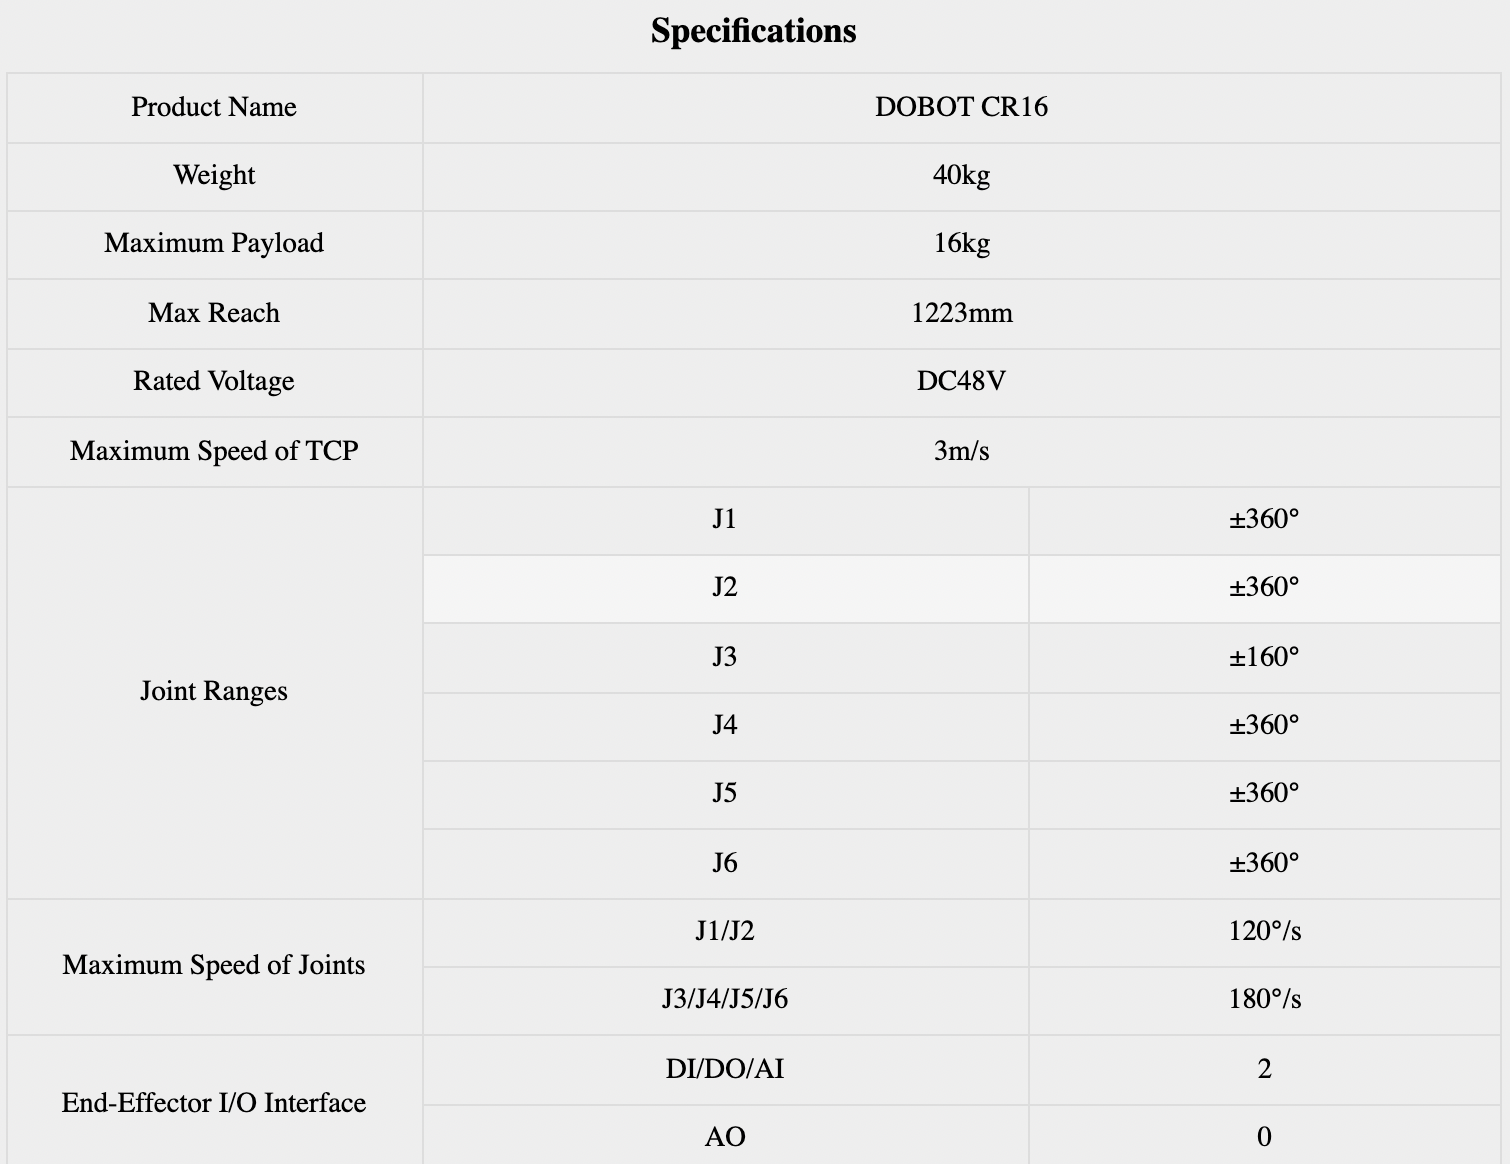Click the J3/J4/J5/J6 speed label
The image size is (1510, 1164).
(x=724, y=999)
